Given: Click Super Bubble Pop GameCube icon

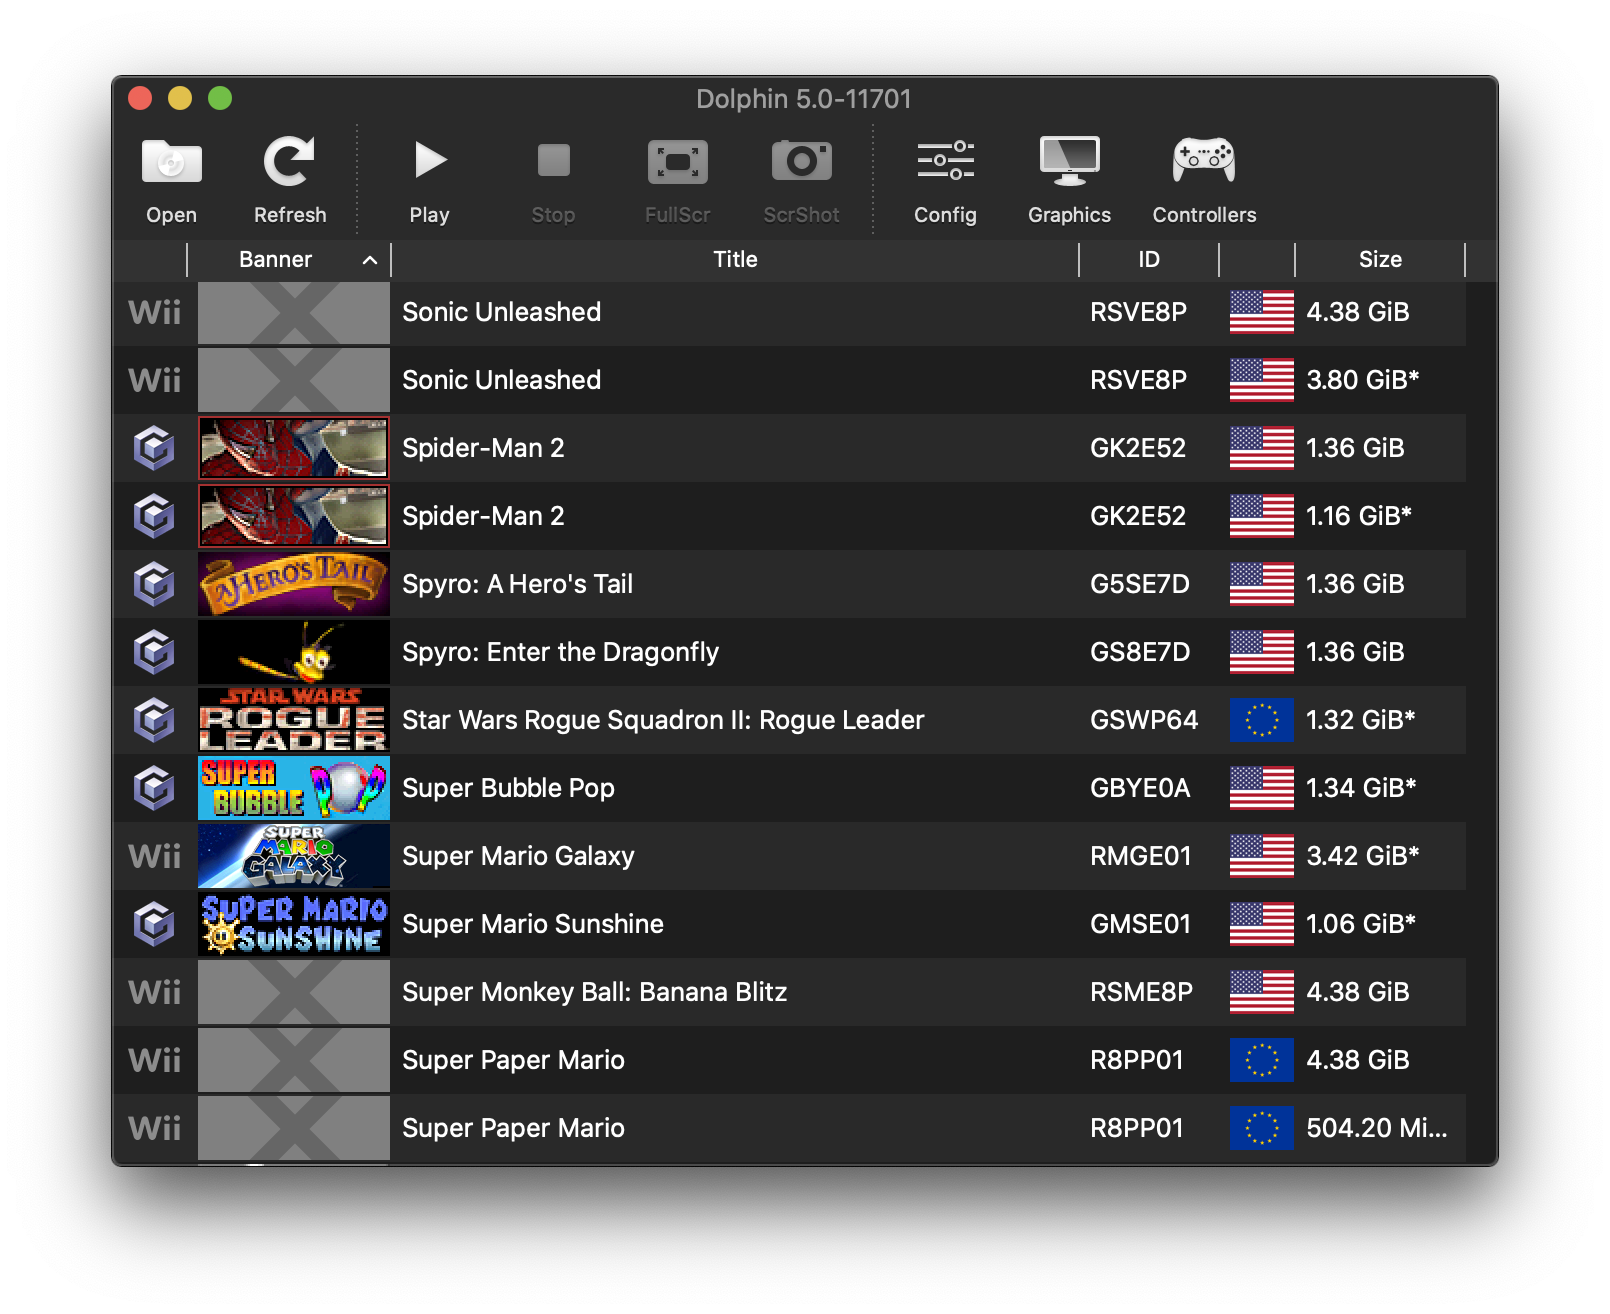Looking at the screenshot, I should click(154, 788).
